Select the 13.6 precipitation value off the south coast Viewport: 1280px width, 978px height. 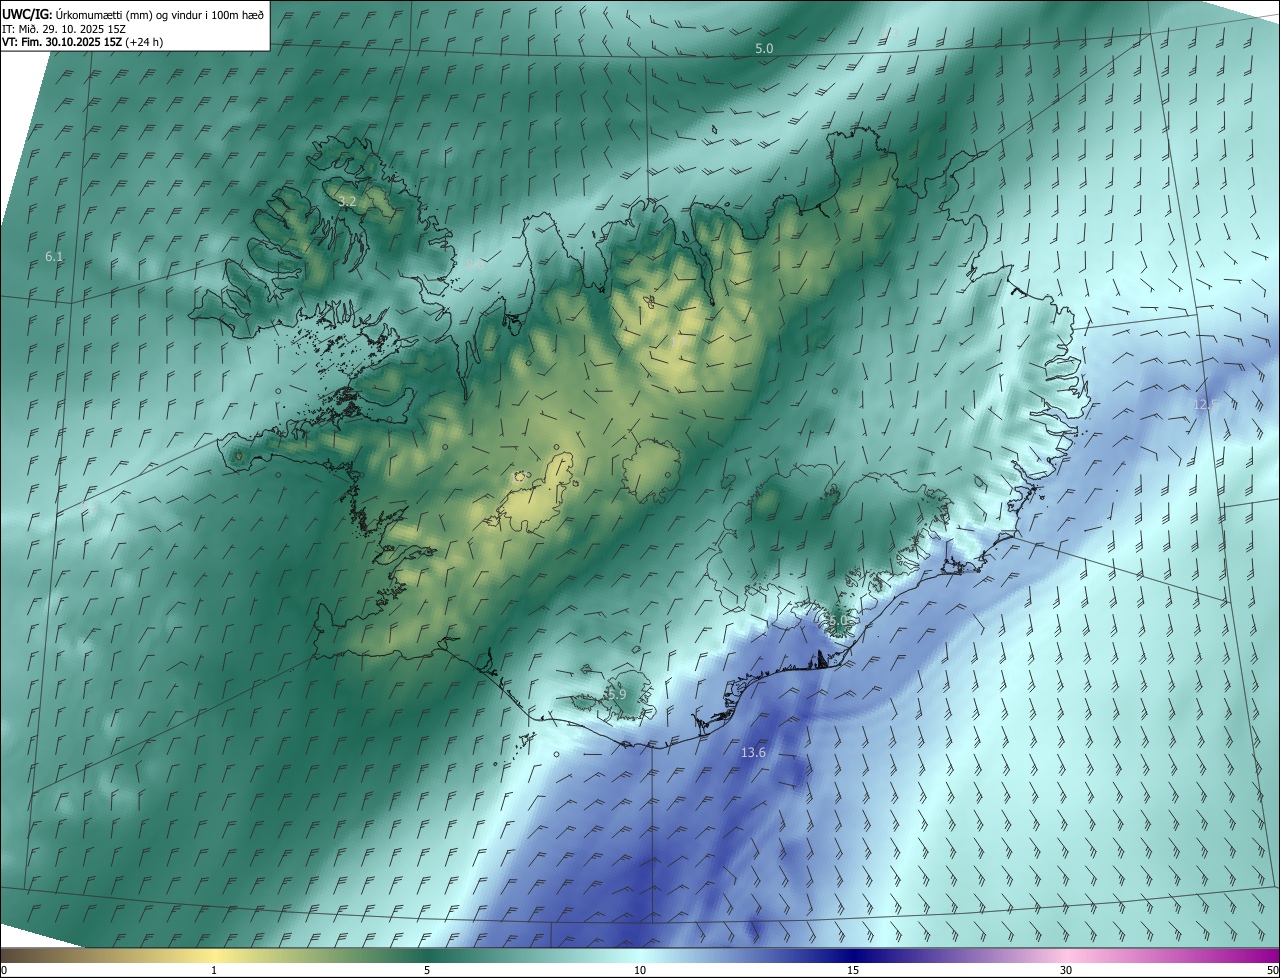pos(753,753)
